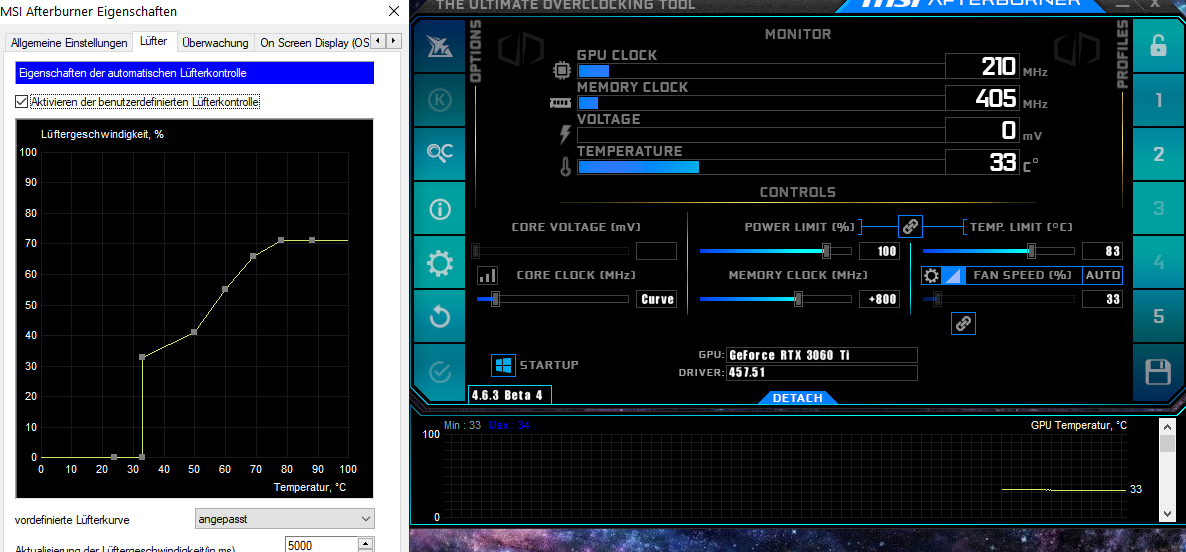
Task: Select the Lüfter tab
Action: click(154, 42)
